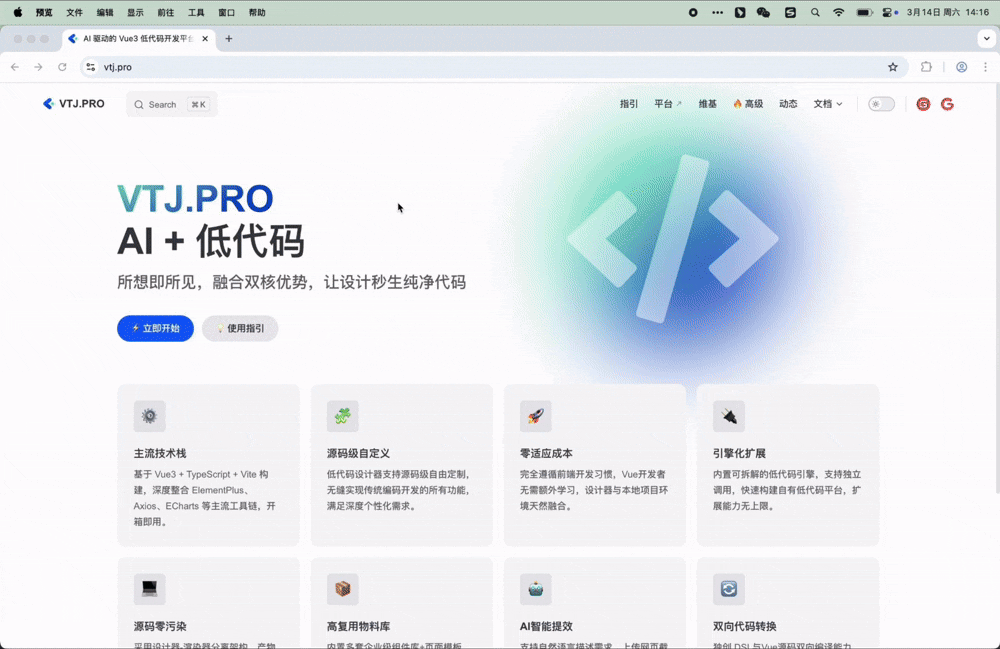Open the Gitee red circle icon link
The height and width of the screenshot is (649, 1000).
click(923, 104)
